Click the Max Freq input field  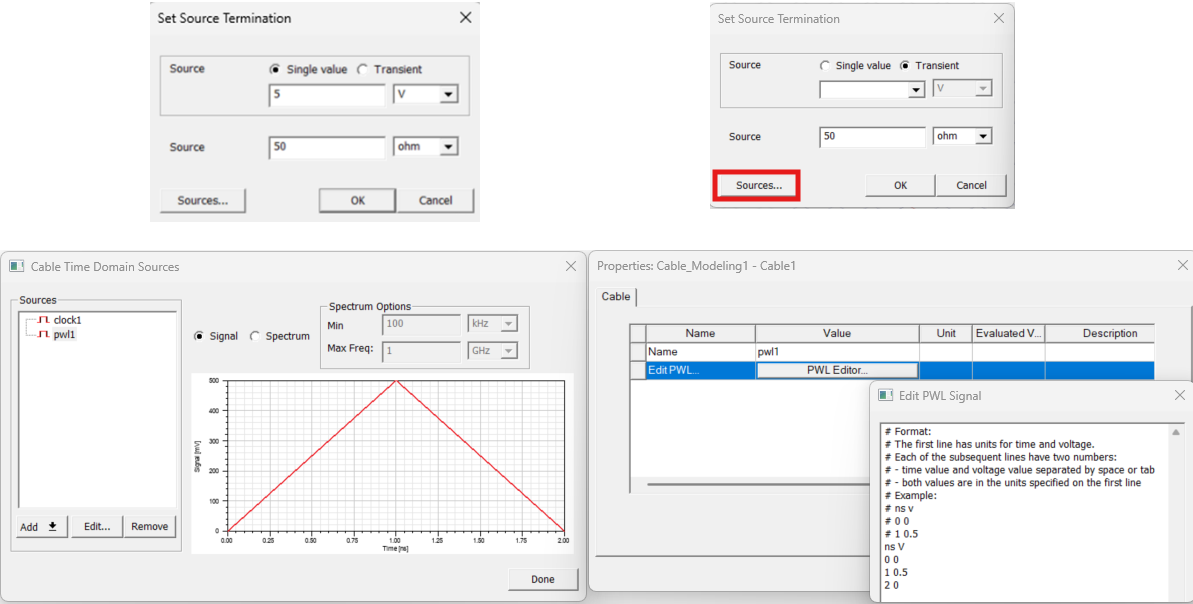[x=421, y=350]
